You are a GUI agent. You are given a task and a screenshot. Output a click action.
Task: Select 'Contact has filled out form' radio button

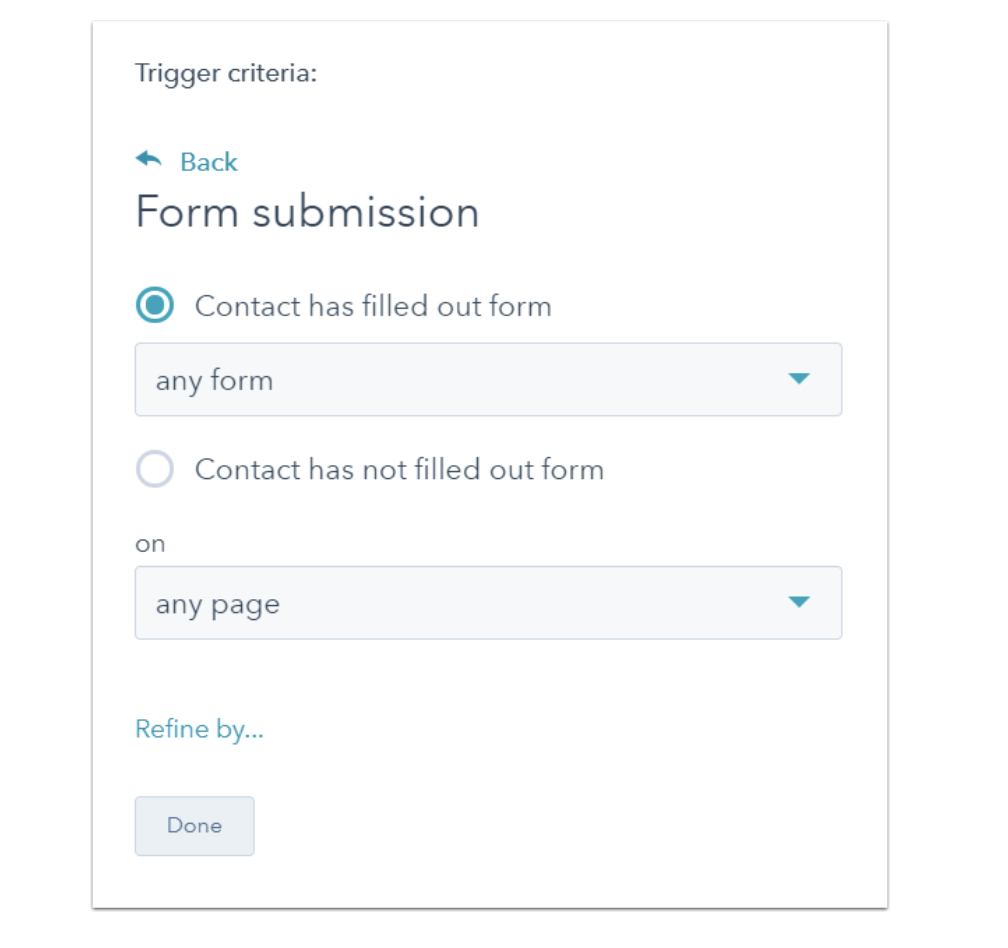tap(155, 305)
